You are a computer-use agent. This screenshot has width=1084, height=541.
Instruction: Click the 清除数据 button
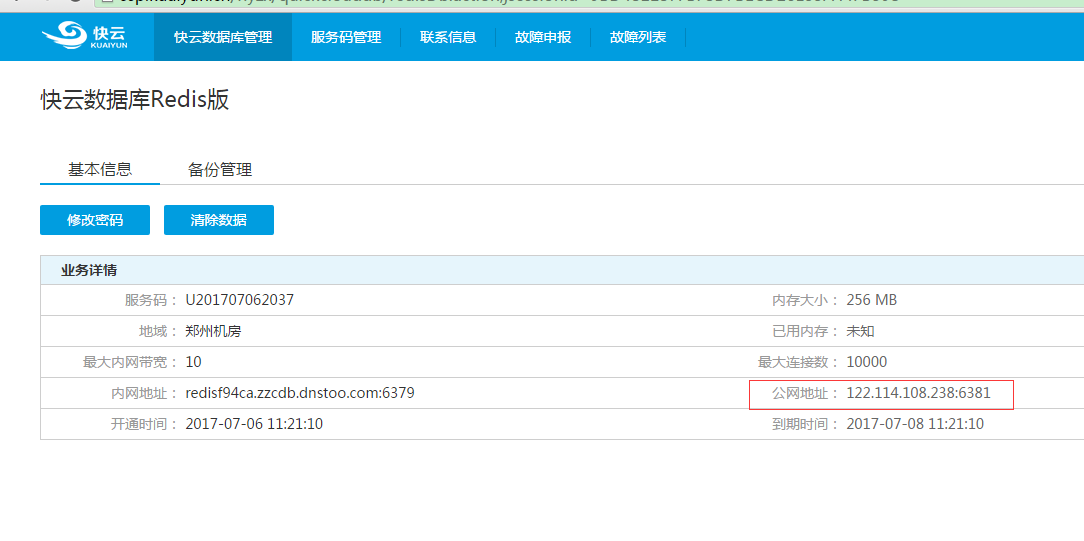[x=219, y=220]
